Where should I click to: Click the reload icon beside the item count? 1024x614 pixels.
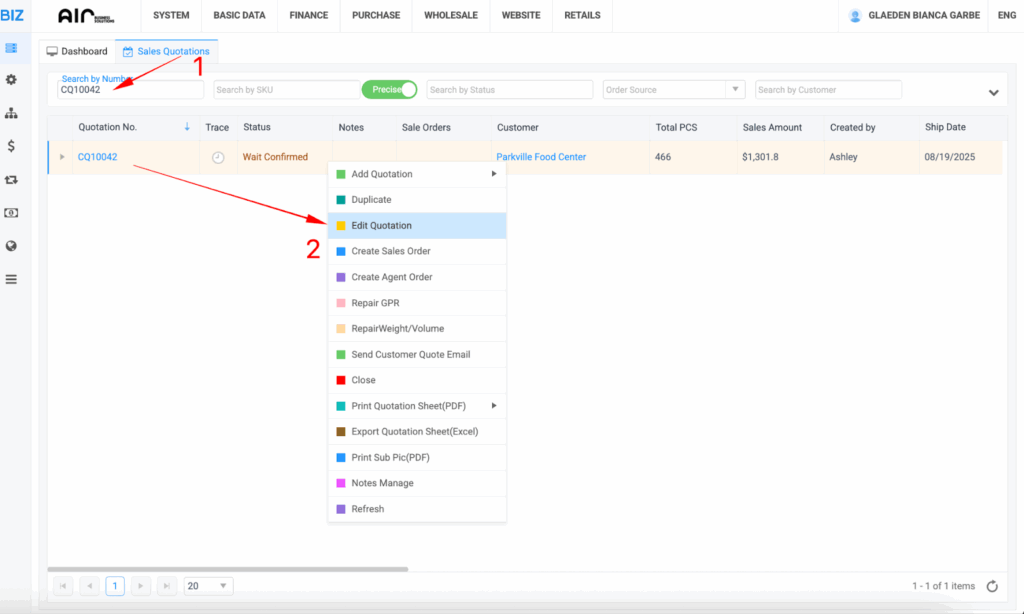point(992,586)
